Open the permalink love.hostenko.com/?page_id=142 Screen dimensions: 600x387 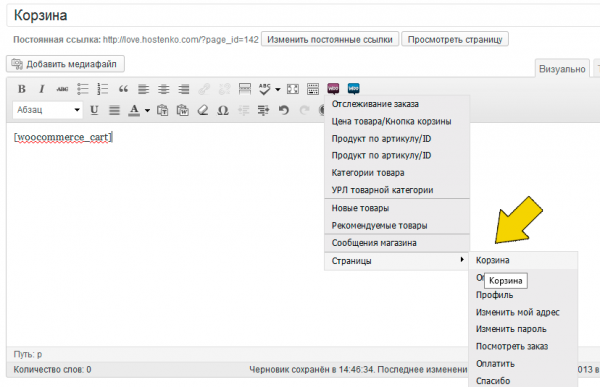181,39
